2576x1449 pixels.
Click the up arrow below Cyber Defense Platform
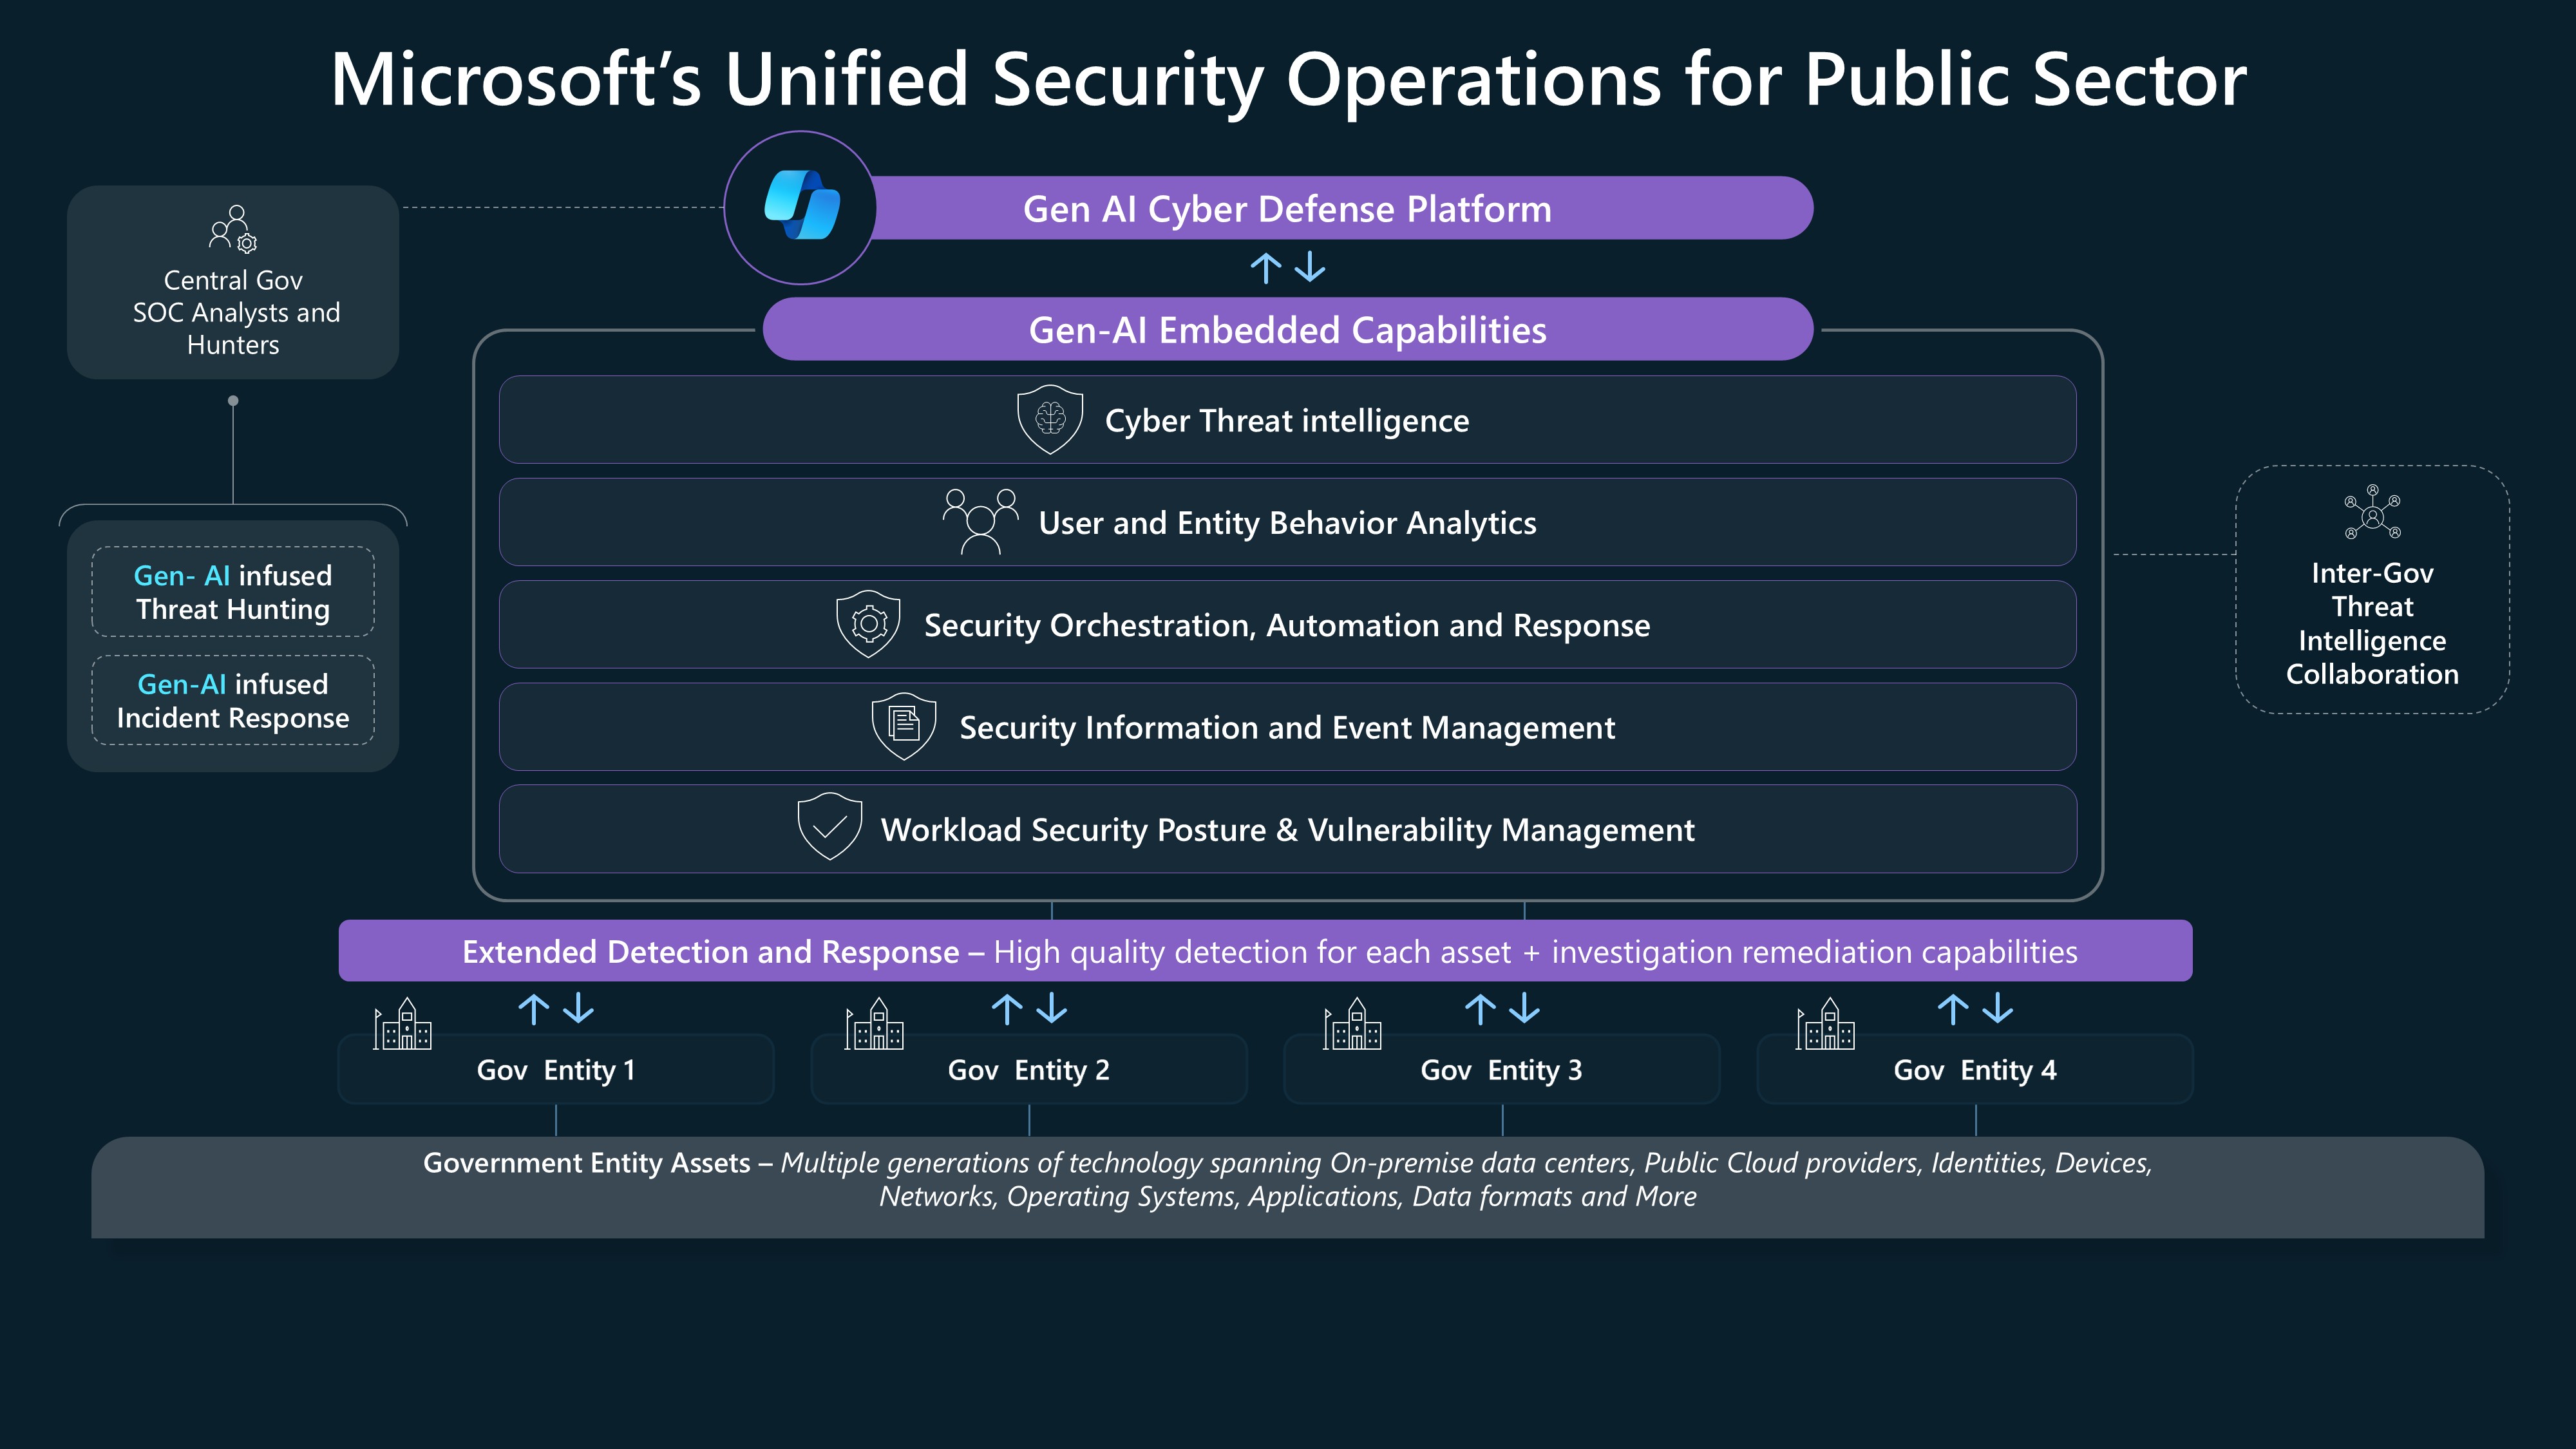click(1266, 268)
